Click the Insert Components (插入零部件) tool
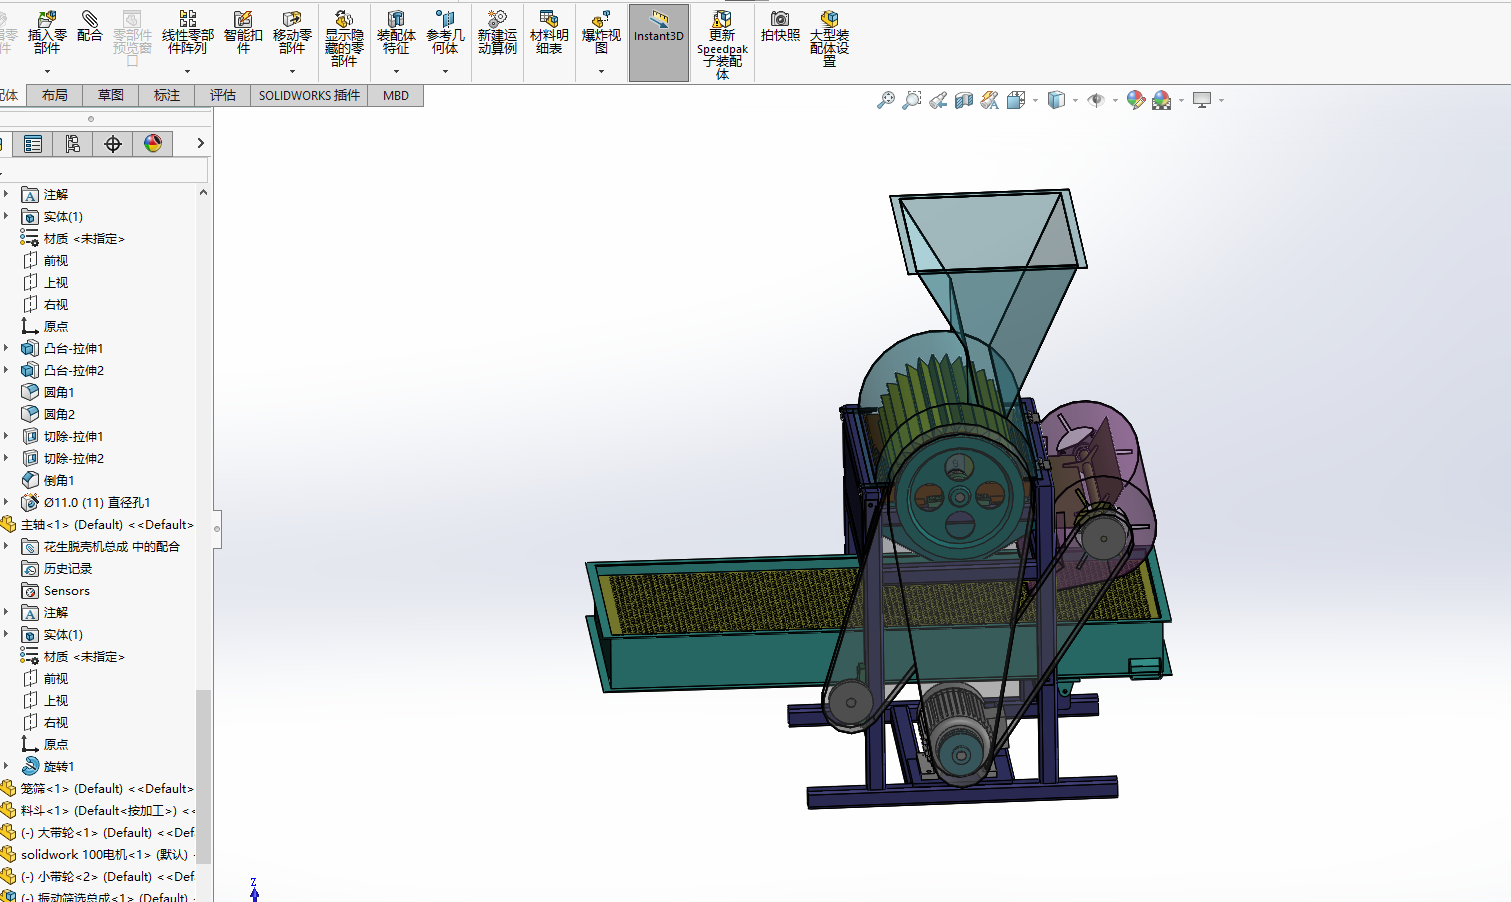1511x902 pixels. (47, 33)
